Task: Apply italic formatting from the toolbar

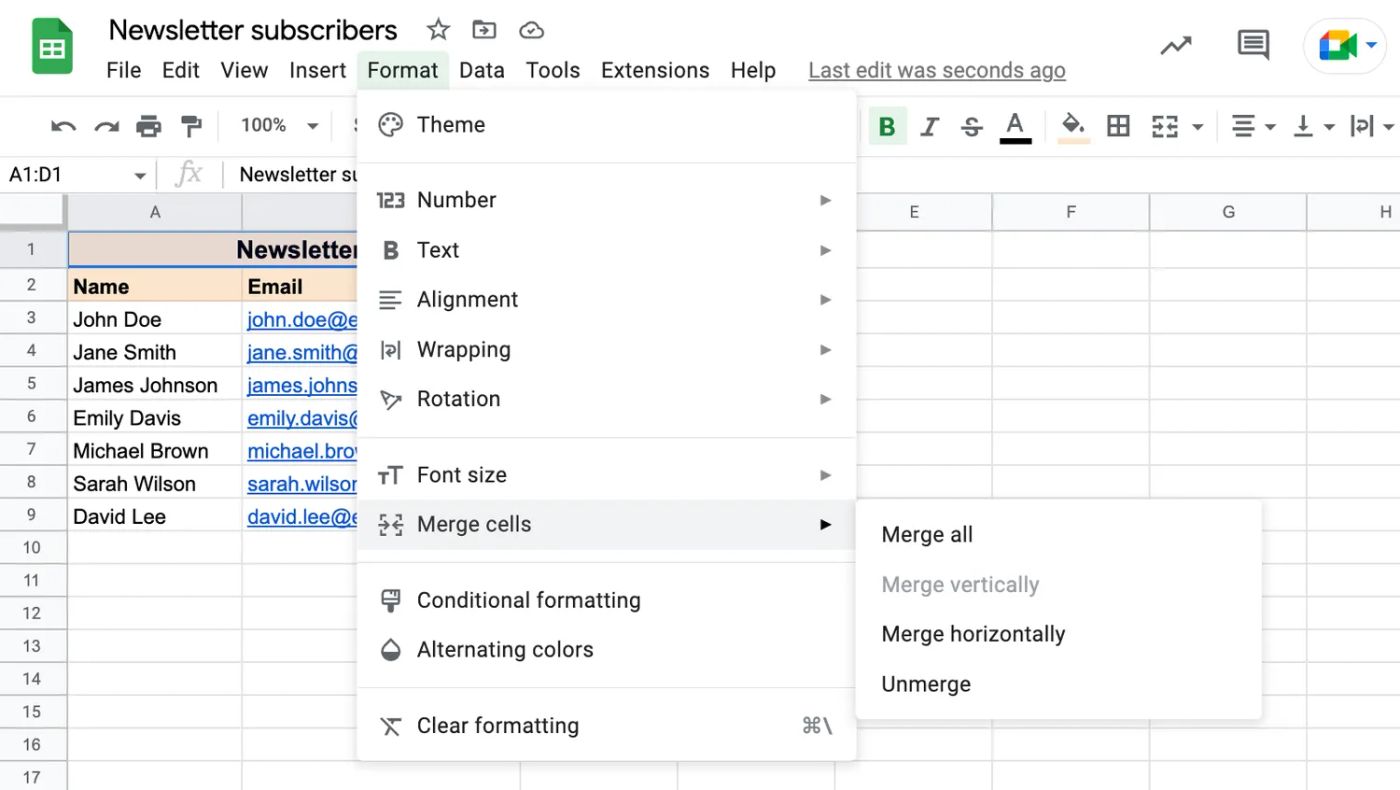Action: coord(929,126)
